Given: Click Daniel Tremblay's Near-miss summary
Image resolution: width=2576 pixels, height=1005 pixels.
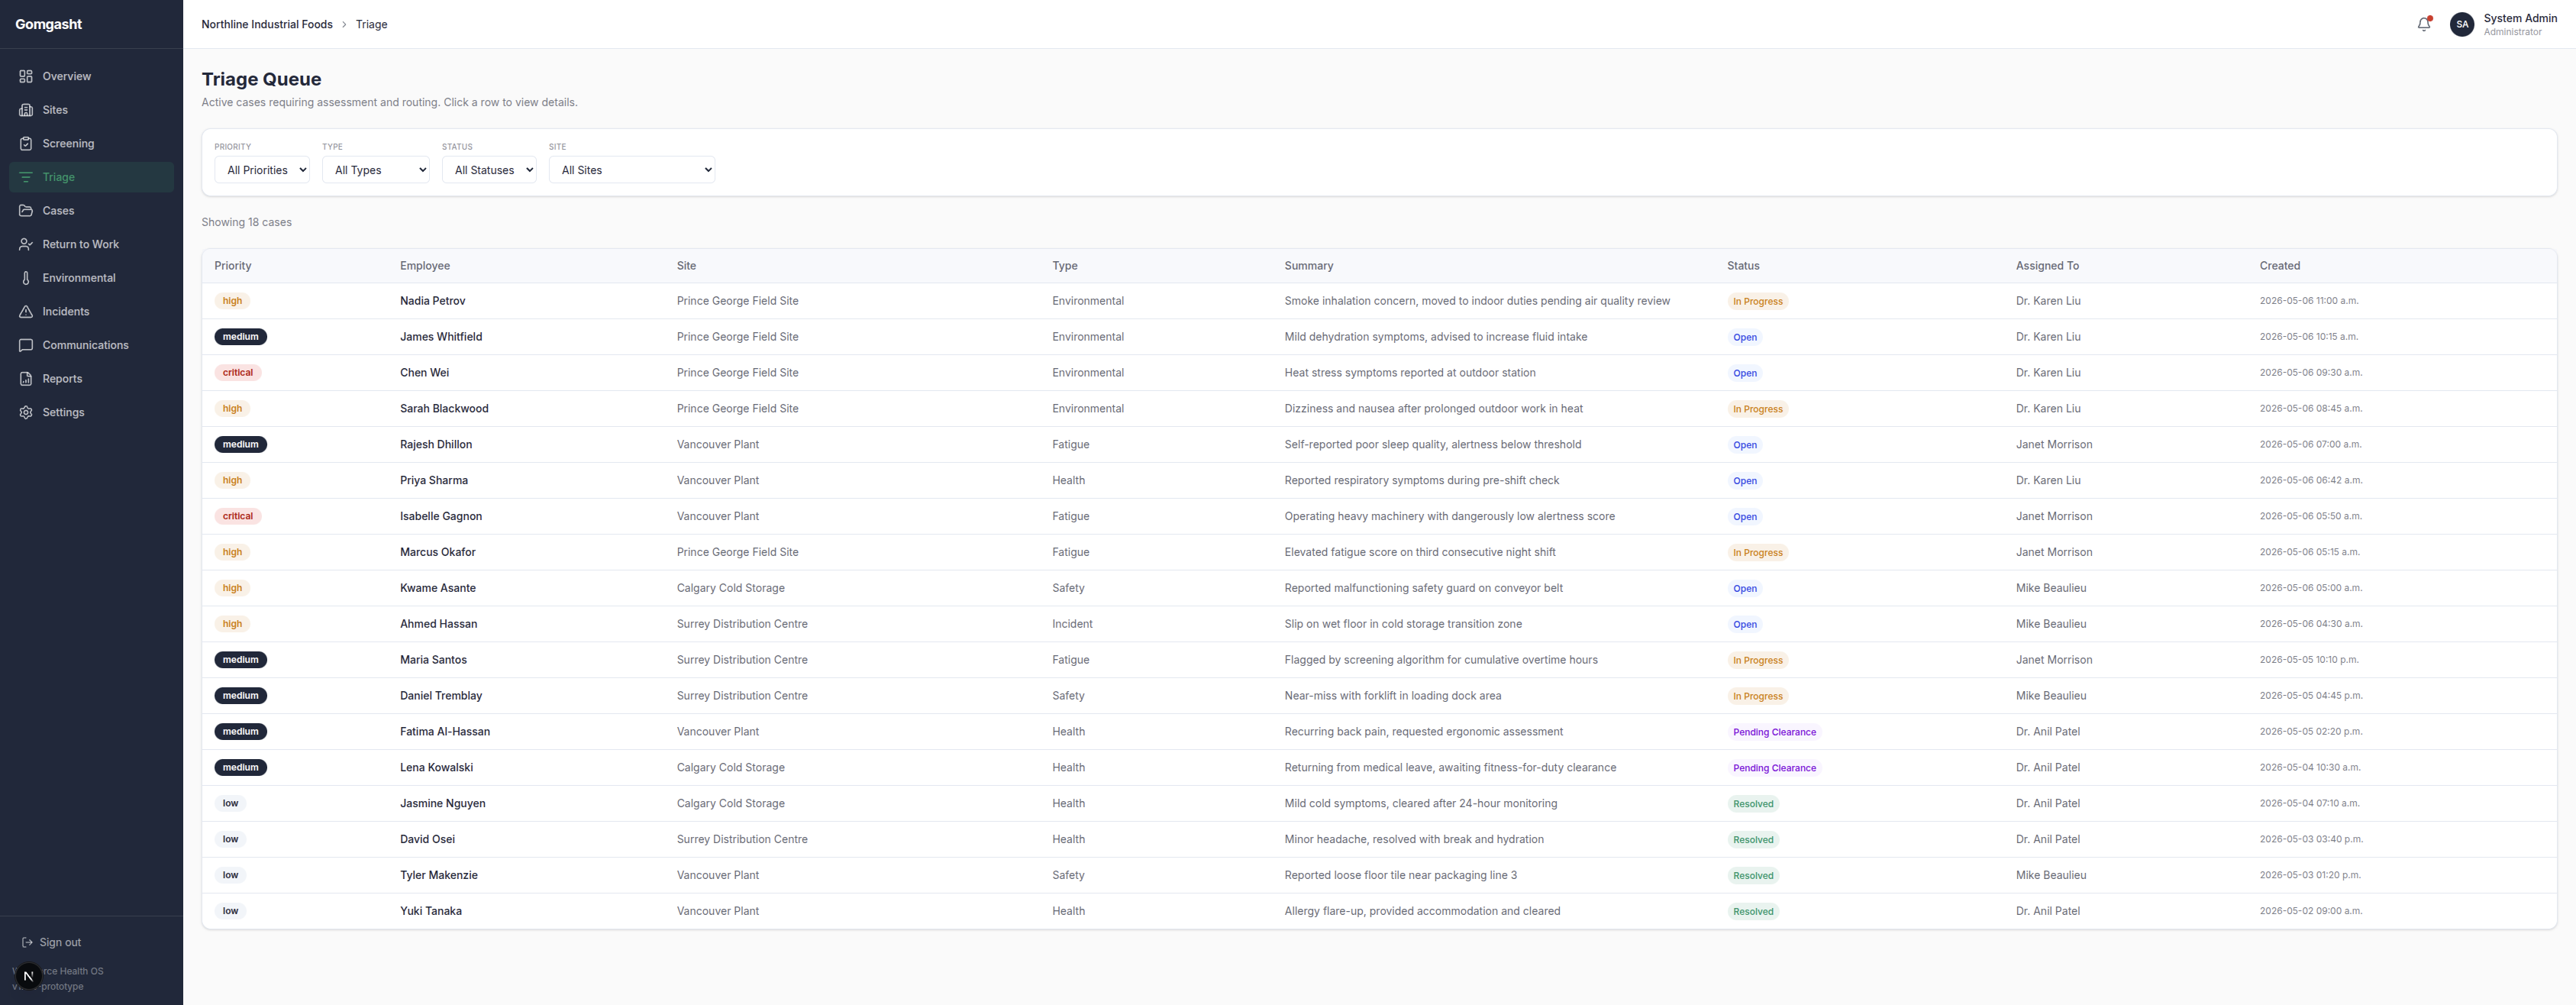Looking at the screenshot, I should (x=1392, y=696).
